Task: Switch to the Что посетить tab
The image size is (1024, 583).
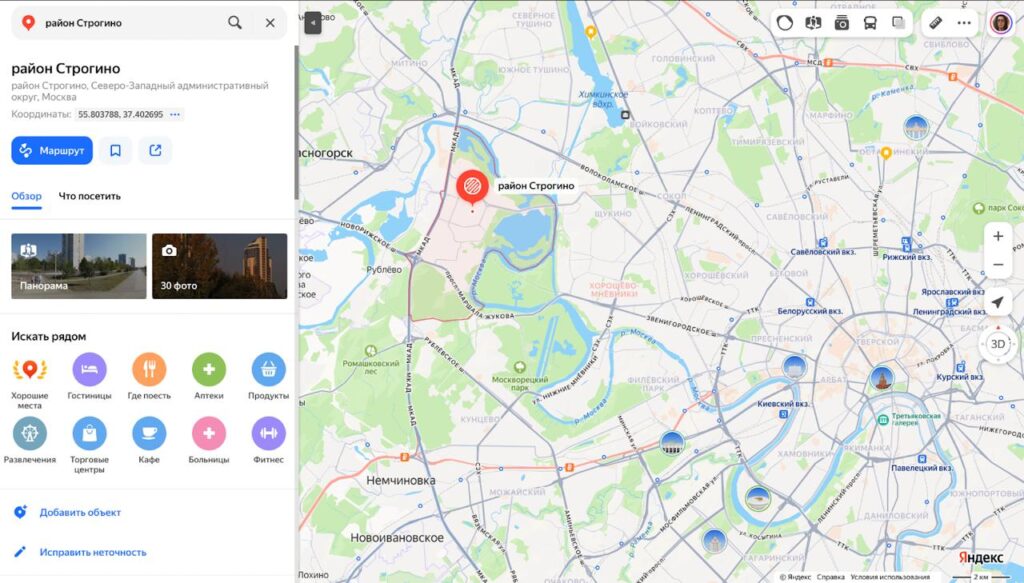Action: pos(89,196)
